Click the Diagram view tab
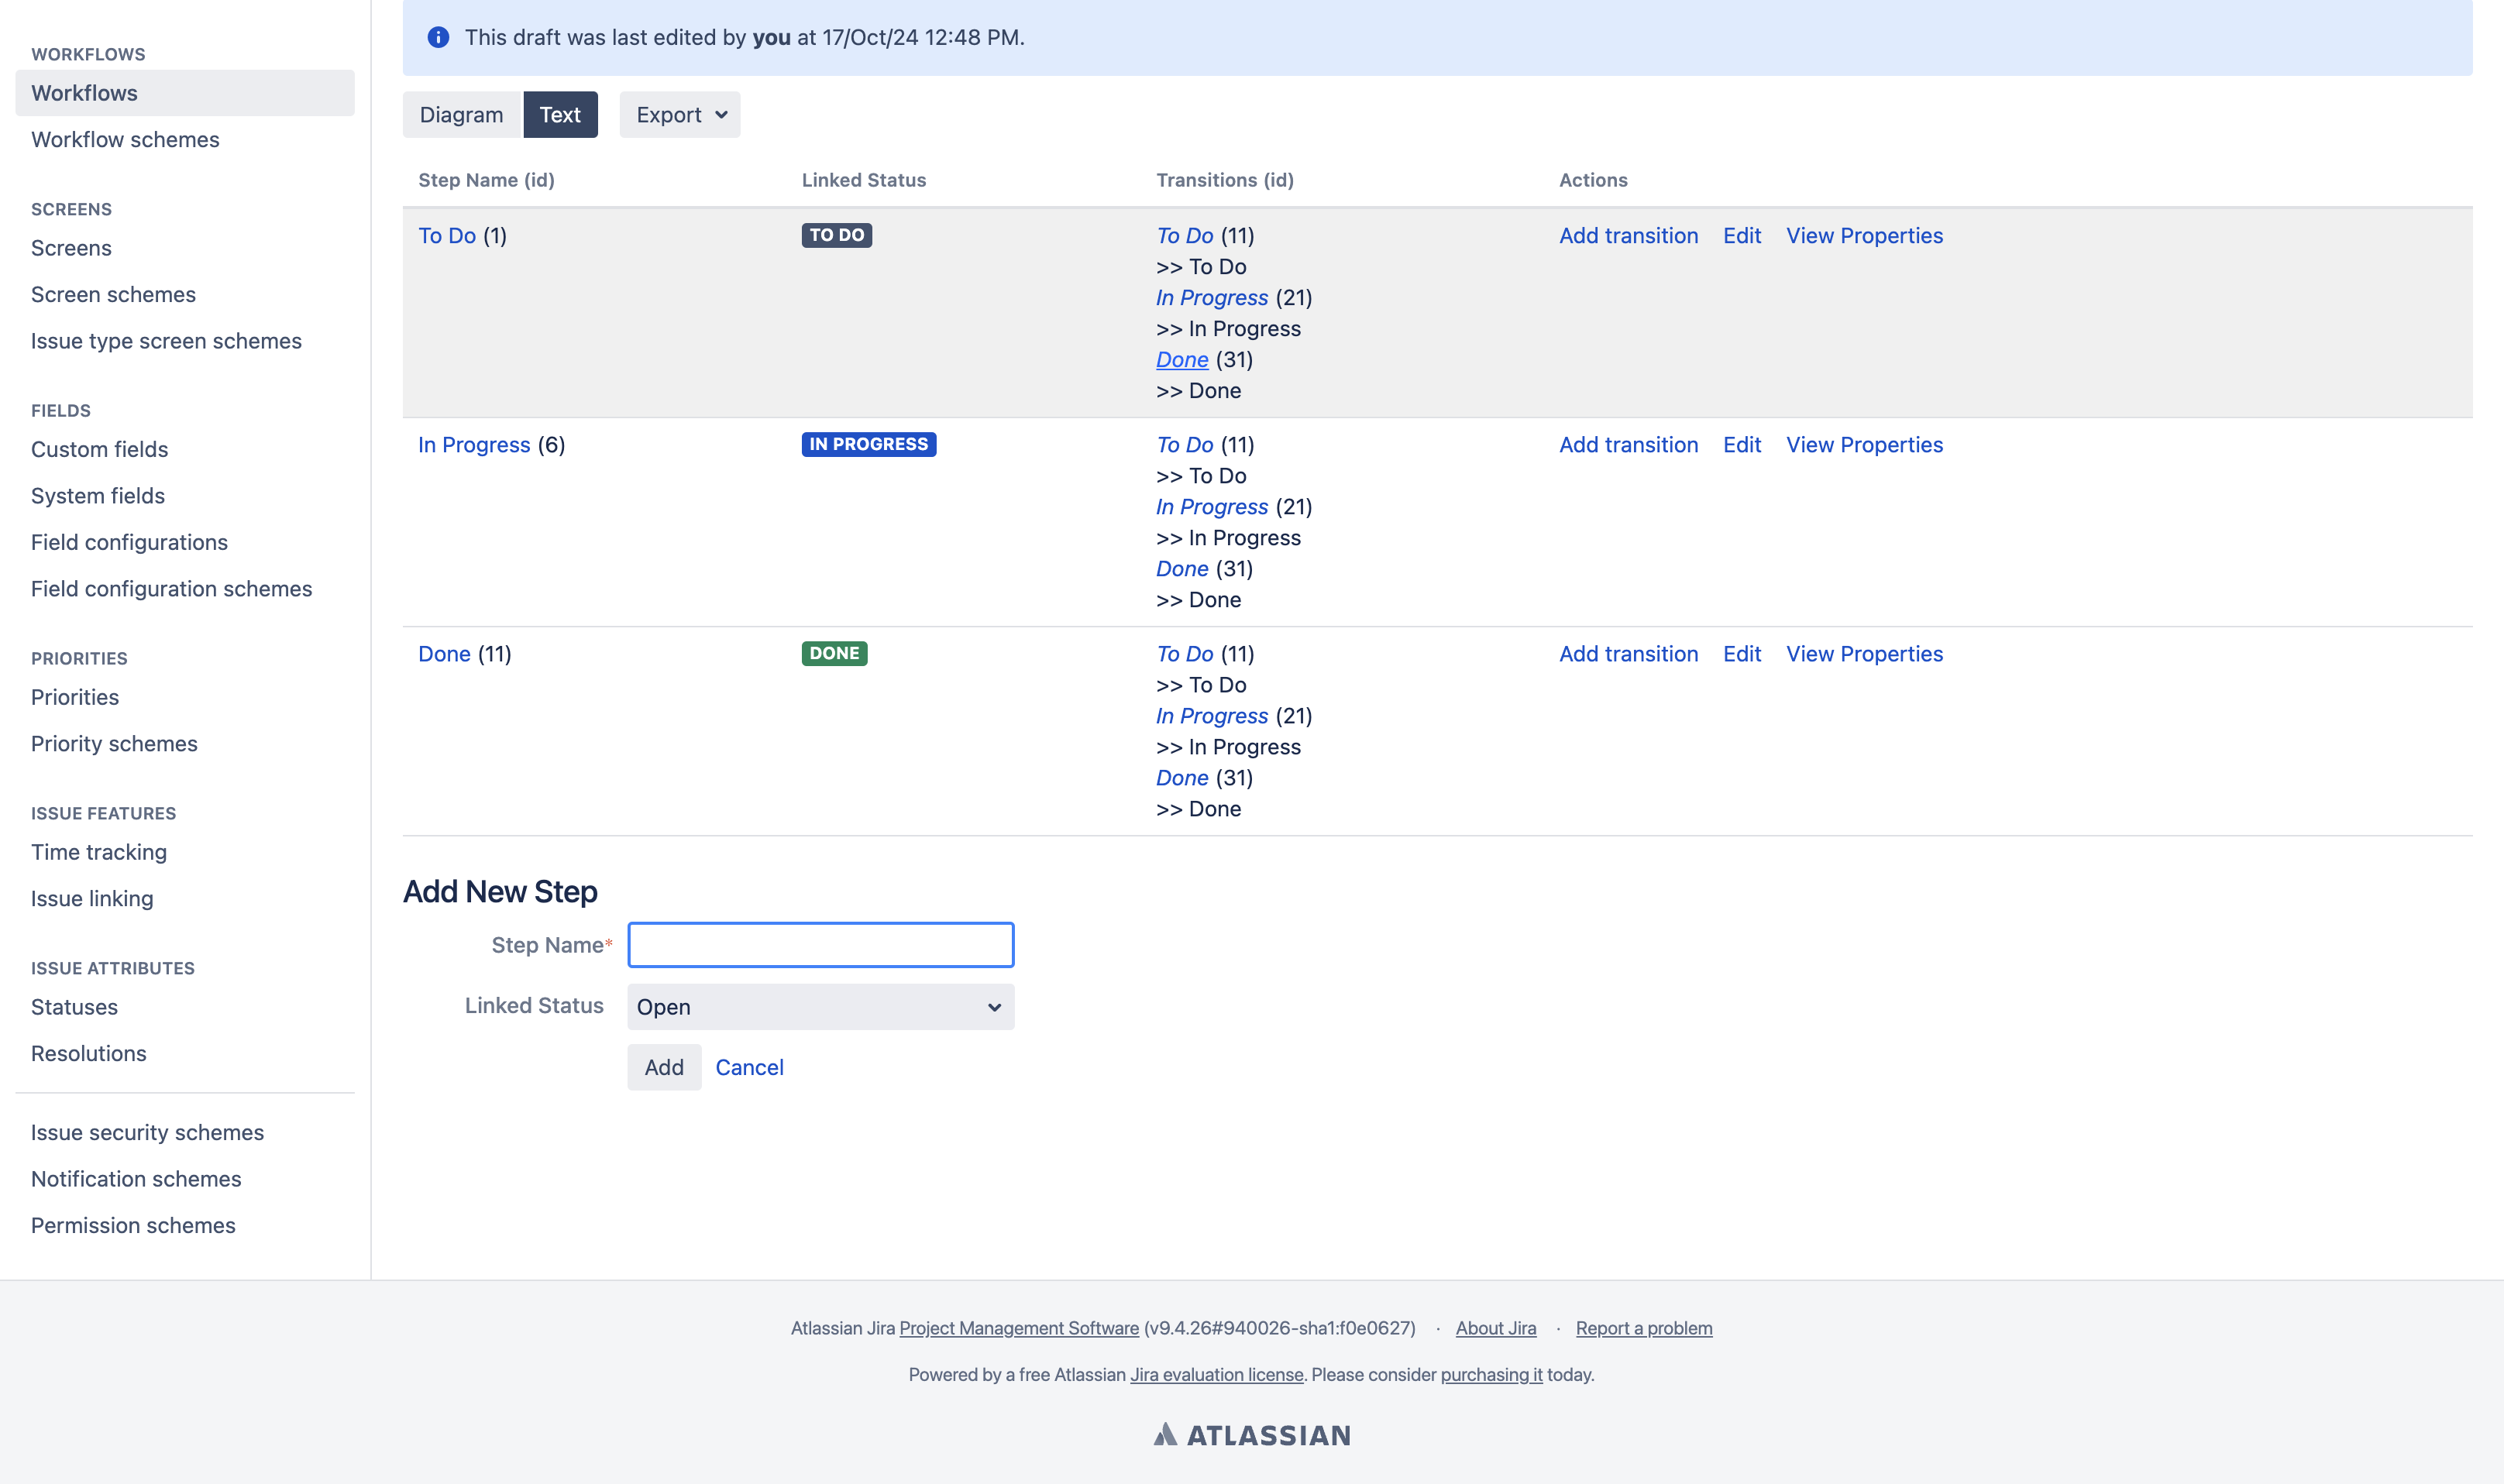Image resolution: width=2504 pixels, height=1484 pixels. (x=461, y=113)
